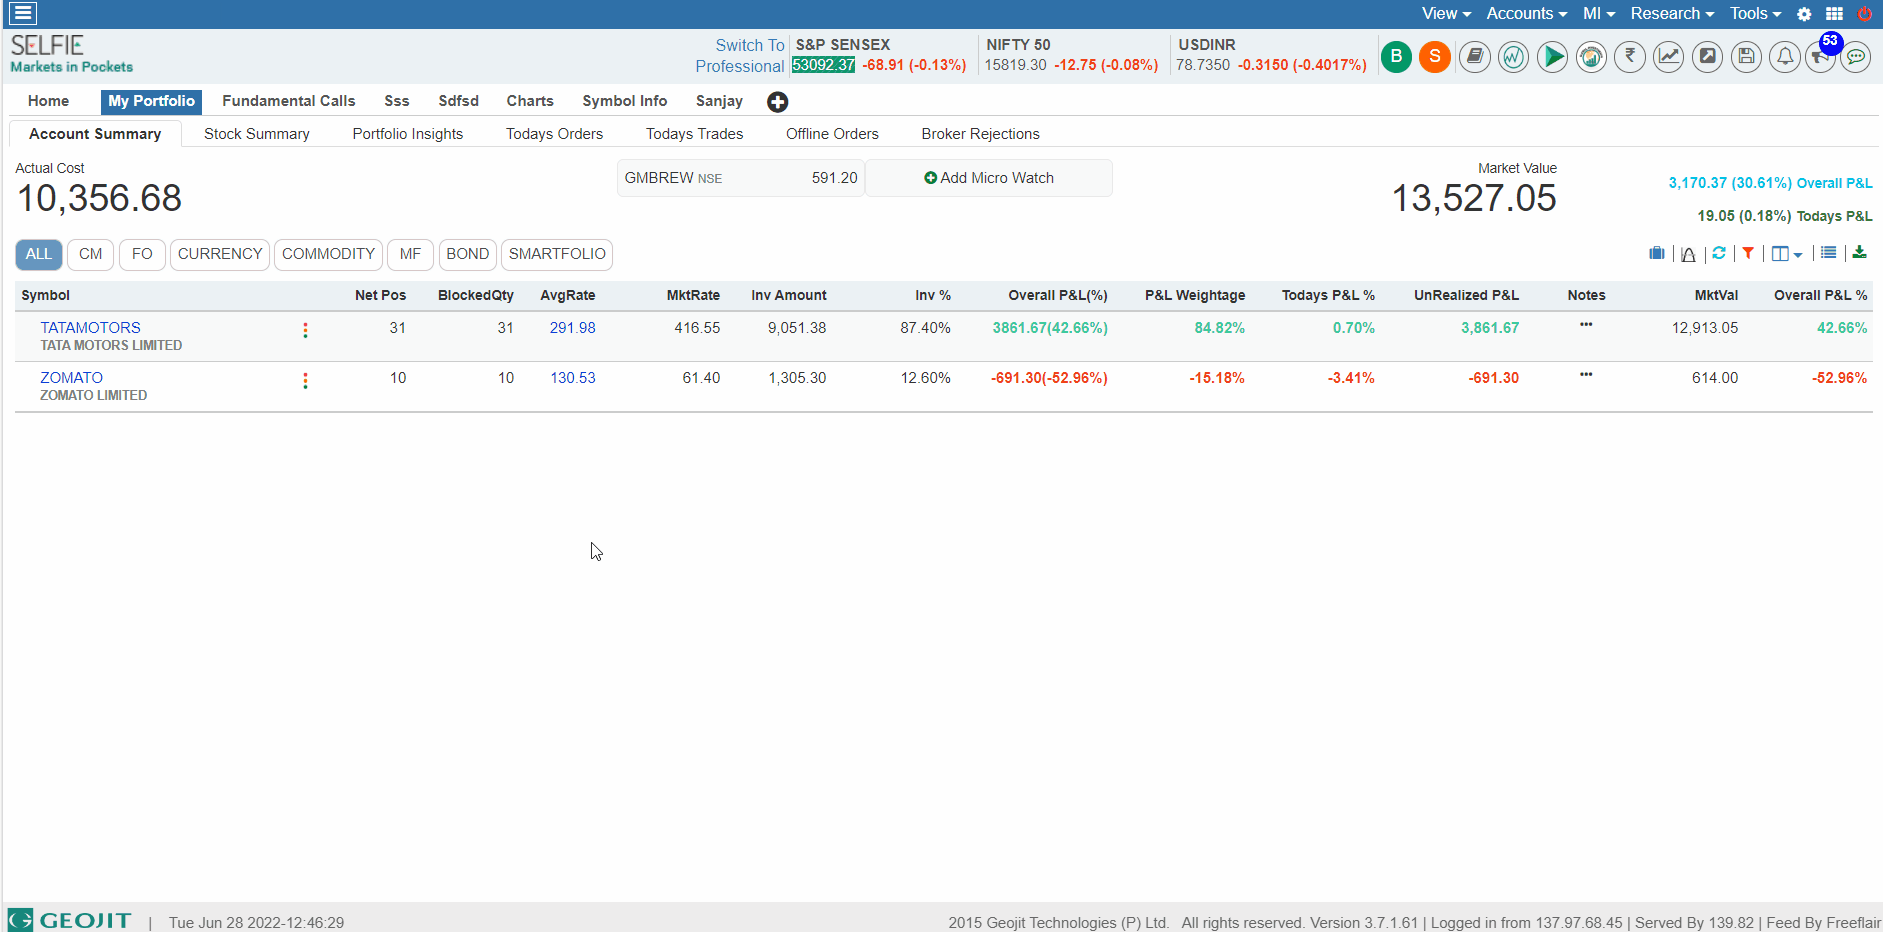Open the bell alerts icon
Screen dimensions: 1883x932
1785,57
